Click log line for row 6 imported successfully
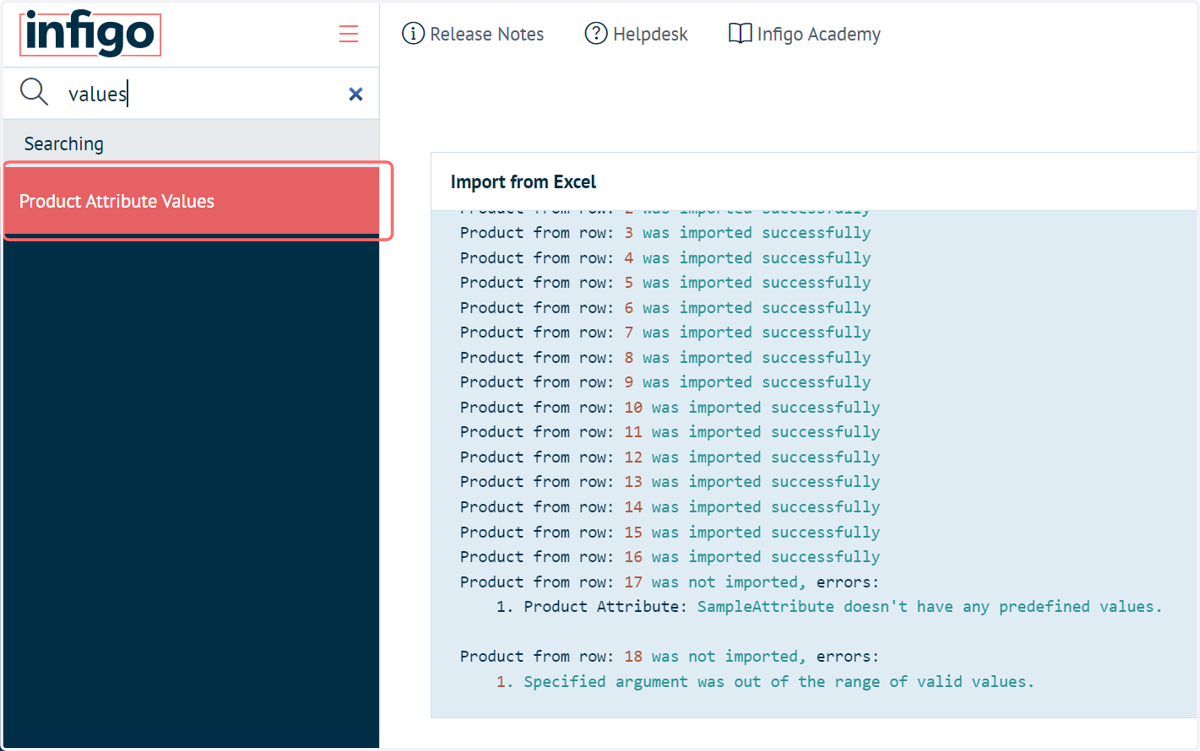The width and height of the screenshot is (1200, 751). pos(665,308)
